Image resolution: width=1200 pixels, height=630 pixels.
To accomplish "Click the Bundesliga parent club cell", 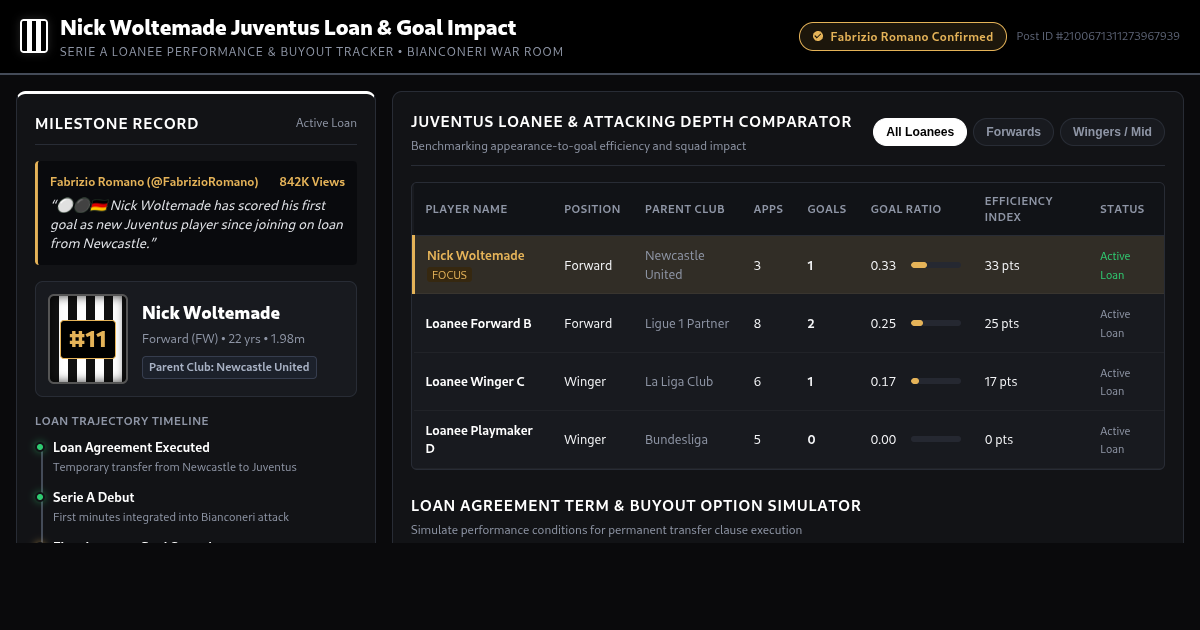I will (x=676, y=439).
